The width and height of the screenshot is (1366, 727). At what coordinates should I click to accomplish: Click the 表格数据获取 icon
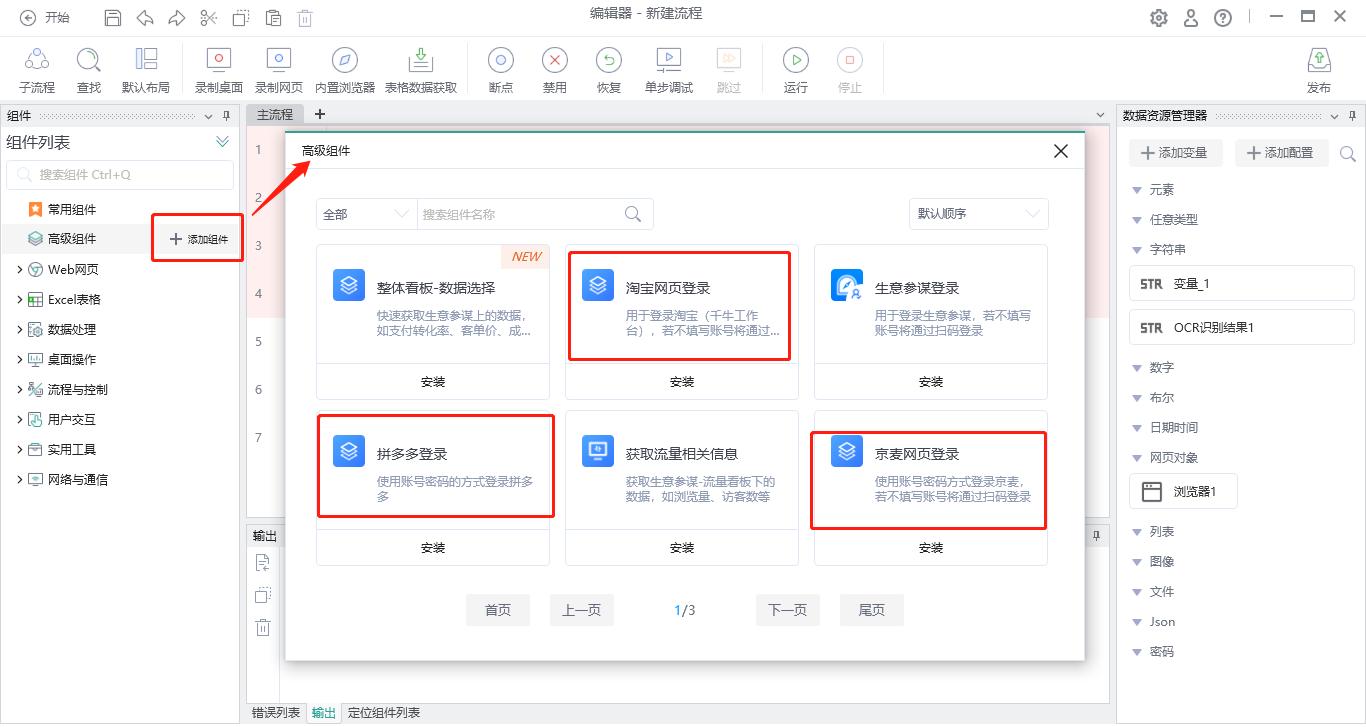click(421, 60)
